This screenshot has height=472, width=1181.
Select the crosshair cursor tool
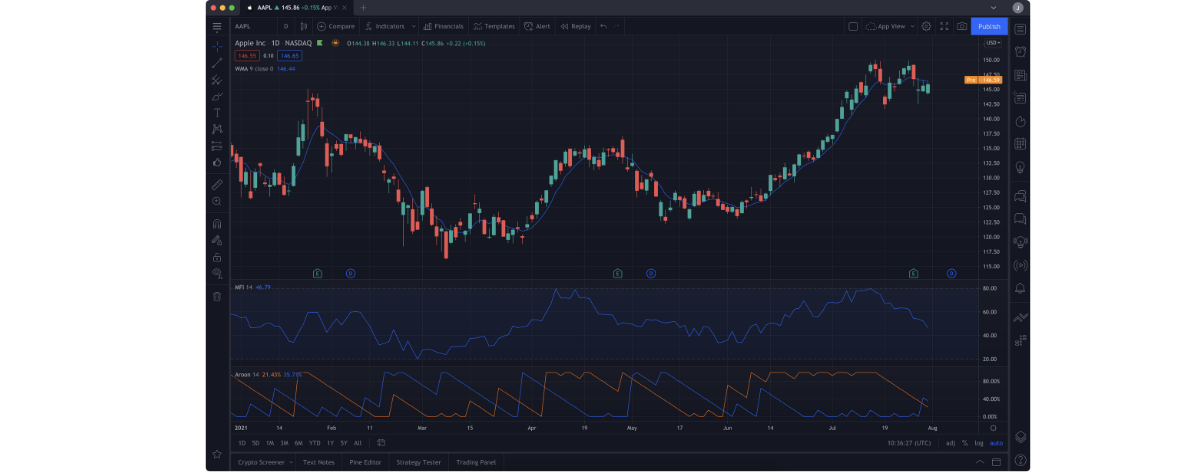pos(217,47)
